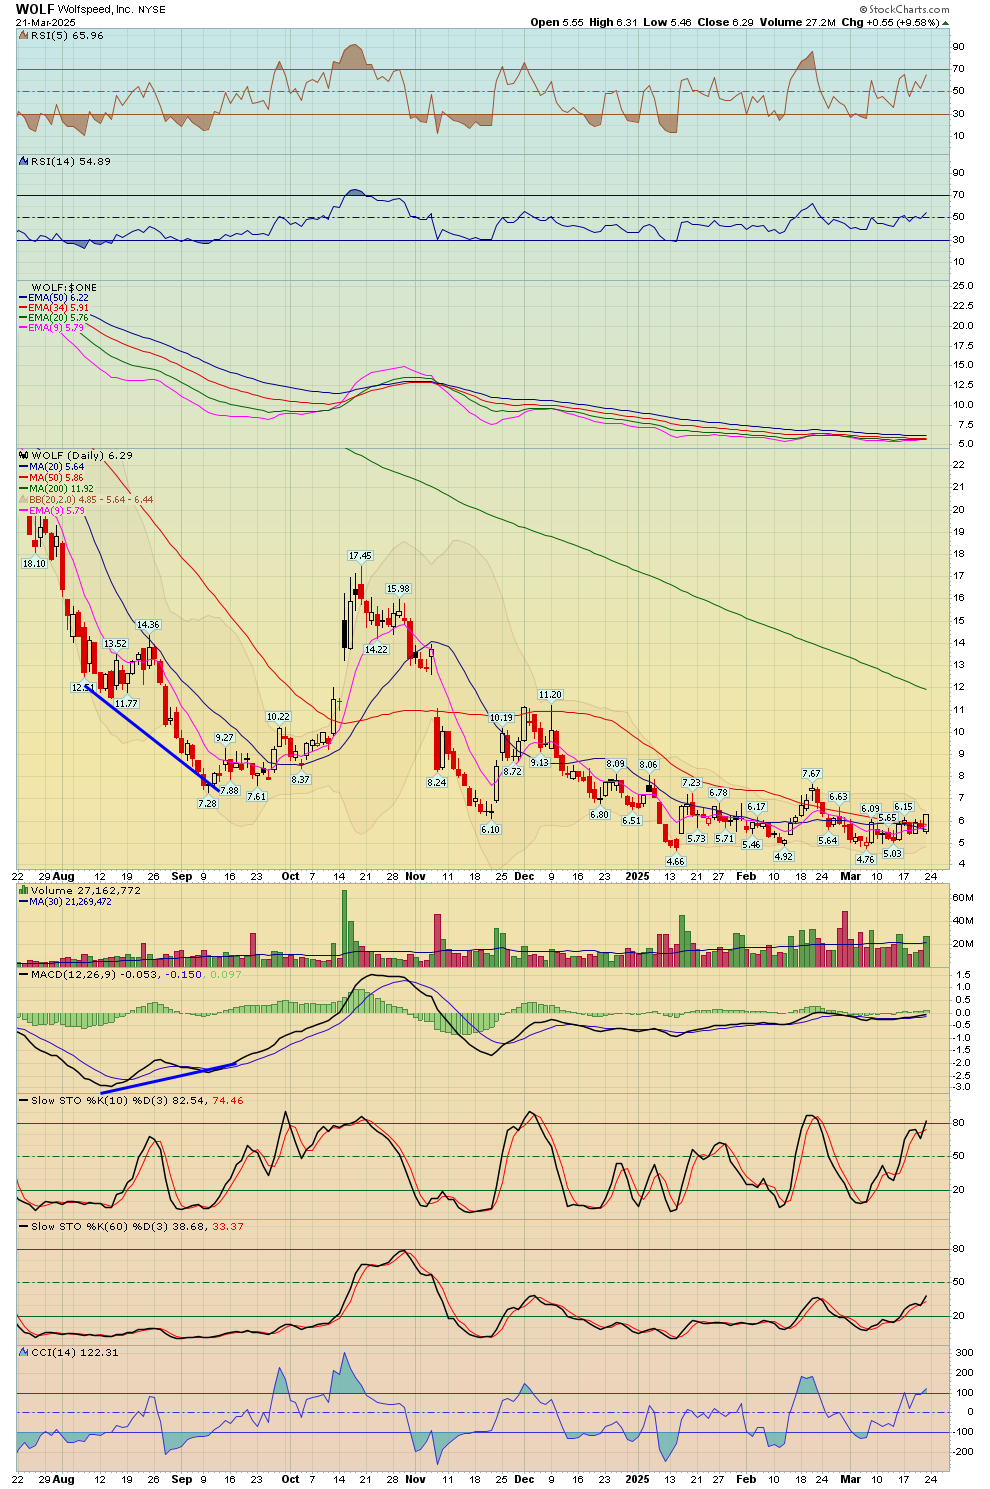Click the CCI(14) legend icon

point(23,1352)
